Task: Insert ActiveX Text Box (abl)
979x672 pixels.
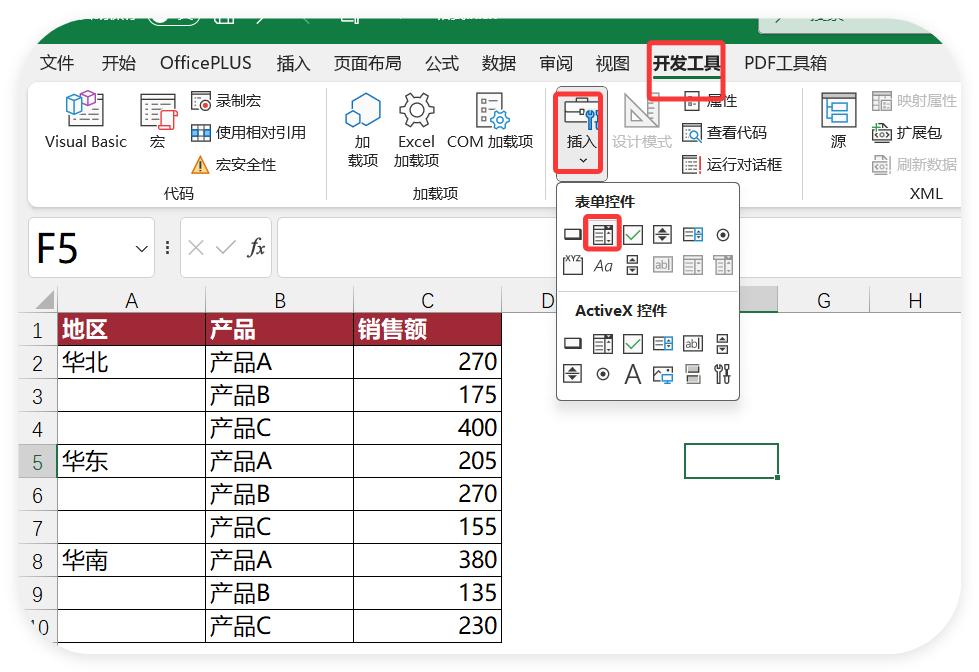Action: pyautogui.click(x=692, y=343)
